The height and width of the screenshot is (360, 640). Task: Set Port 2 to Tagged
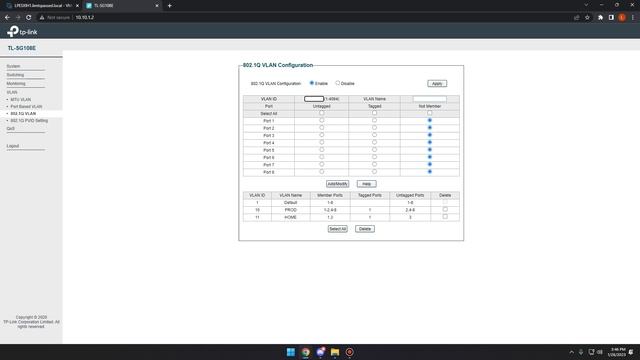pos(374,128)
